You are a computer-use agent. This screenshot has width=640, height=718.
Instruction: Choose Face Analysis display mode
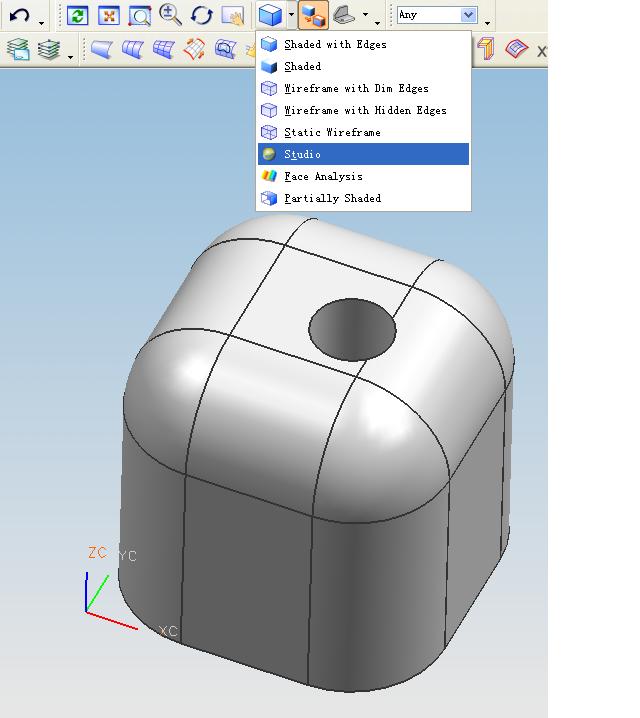pyautogui.click(x=363, y=176)
